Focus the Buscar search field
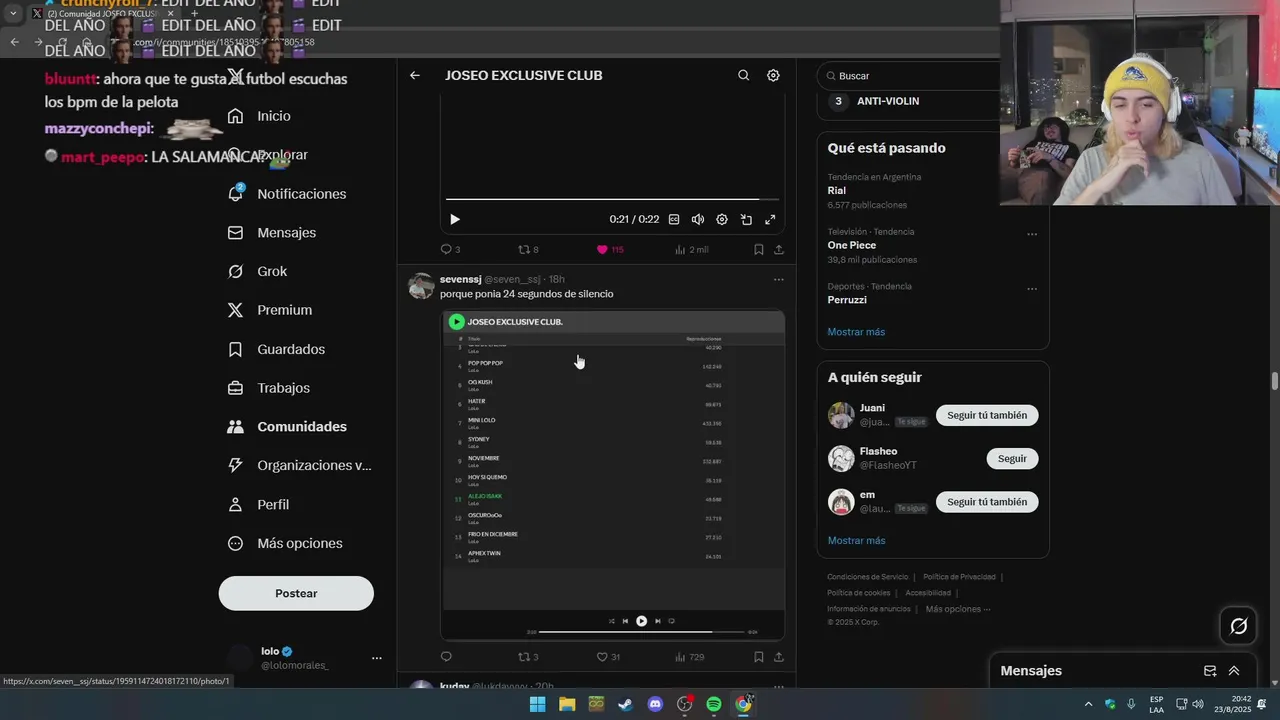This screenshot has width=1280, height=720. click(x=910, y=76)
